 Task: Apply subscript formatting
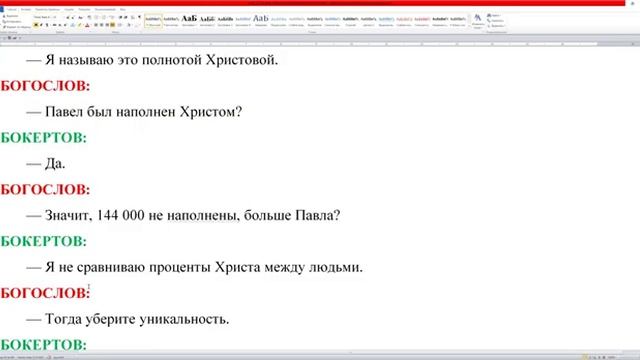(x=60, y=25)
